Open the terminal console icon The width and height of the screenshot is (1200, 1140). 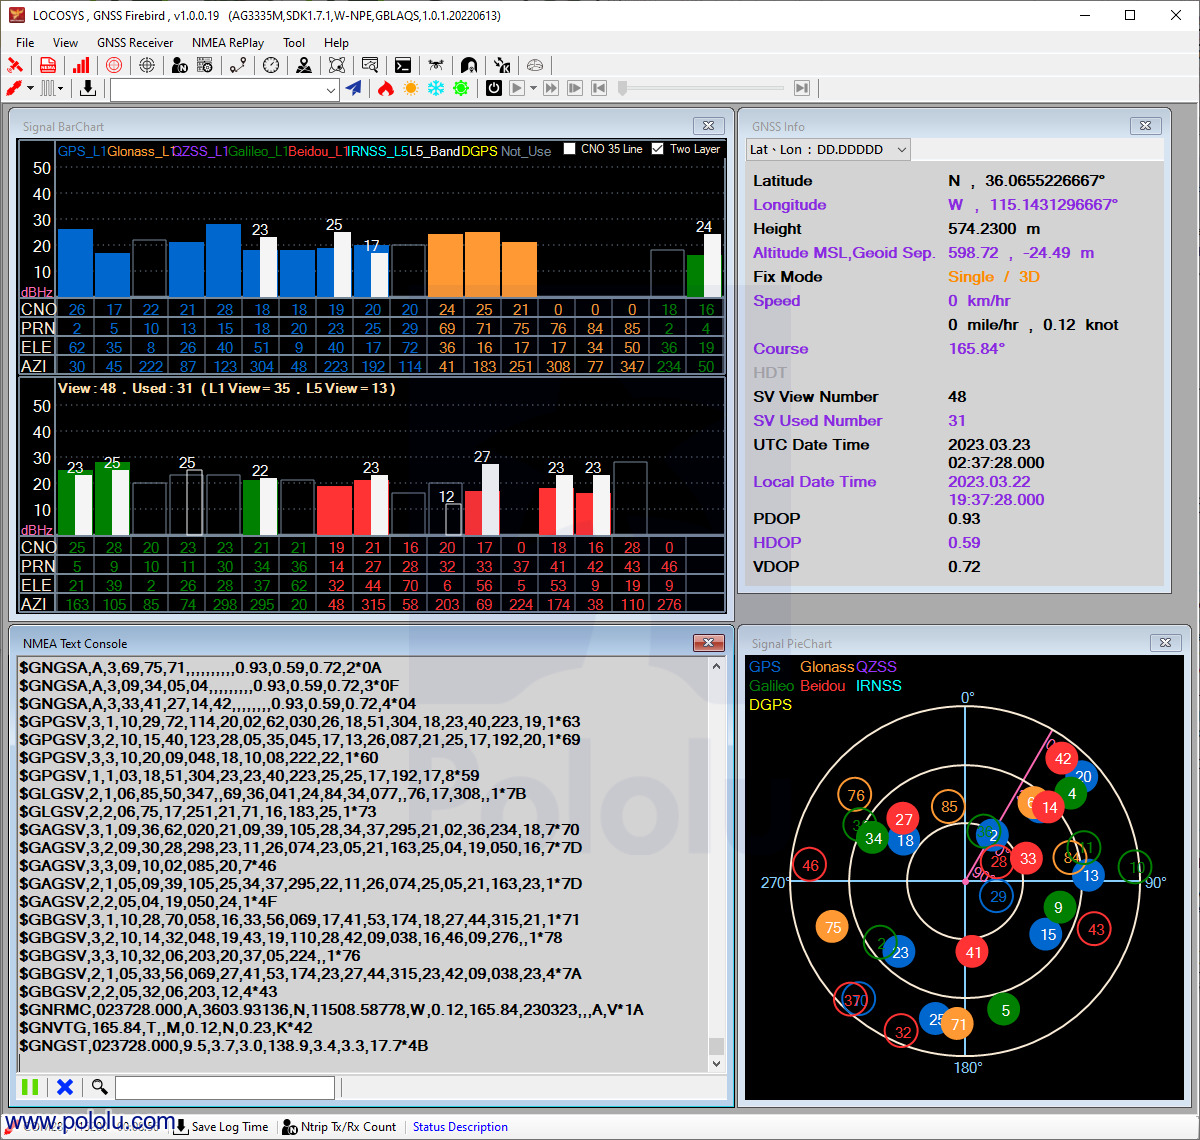tap(402, 66)
